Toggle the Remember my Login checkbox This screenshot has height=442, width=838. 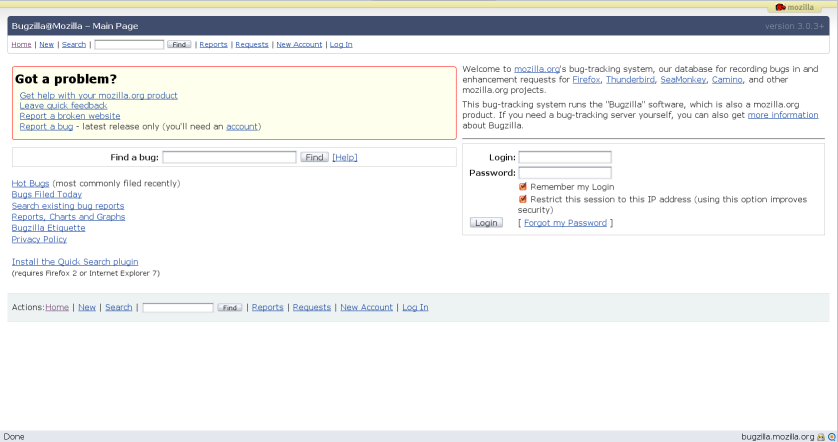point(523,187)
